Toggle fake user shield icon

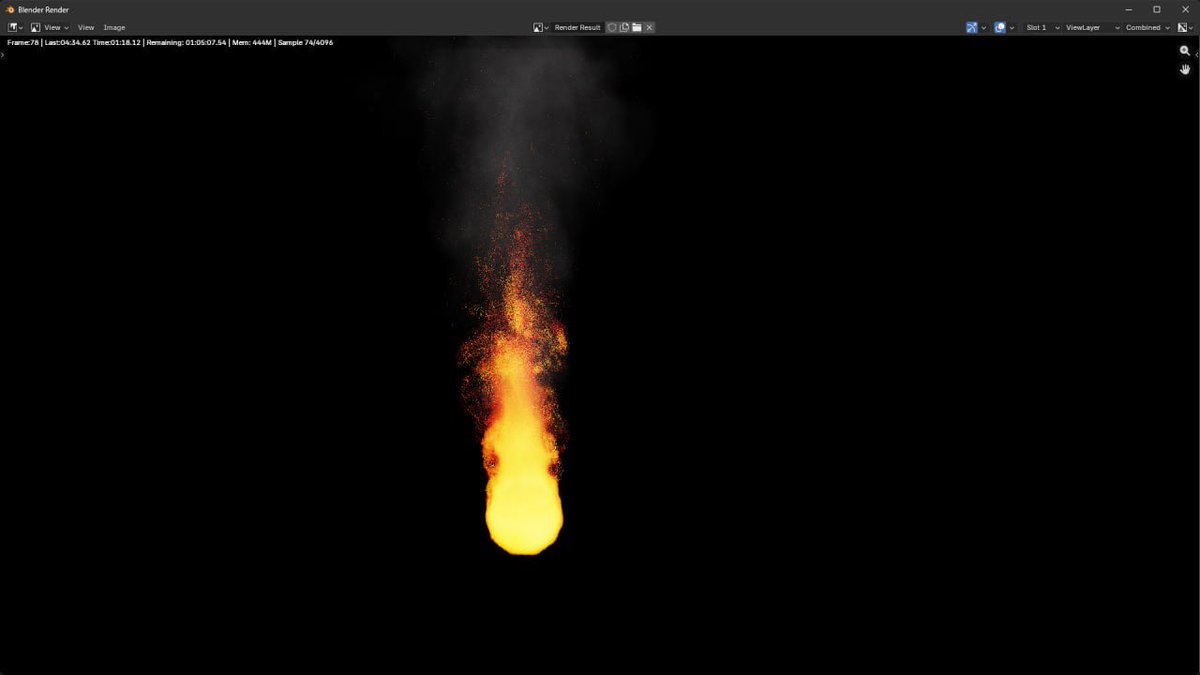[612, 27]
